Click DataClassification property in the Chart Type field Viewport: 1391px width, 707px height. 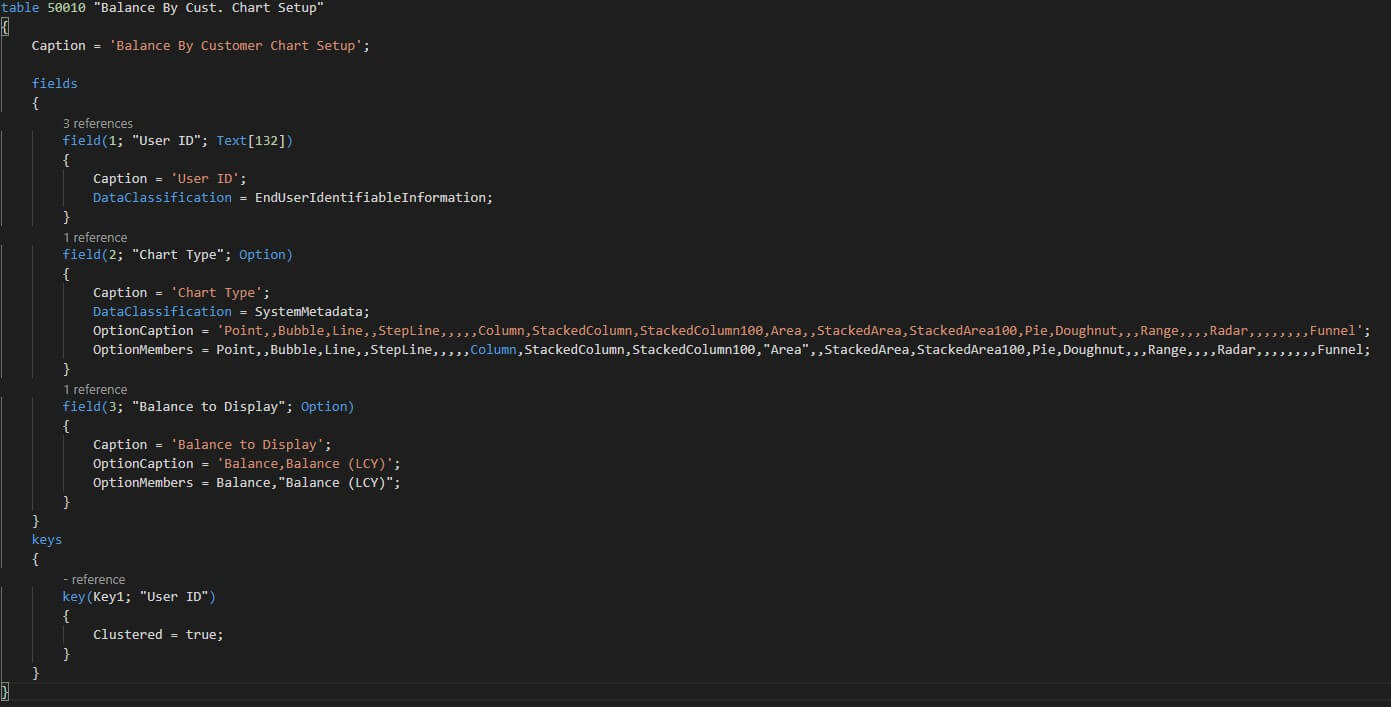tap(163, 312)
